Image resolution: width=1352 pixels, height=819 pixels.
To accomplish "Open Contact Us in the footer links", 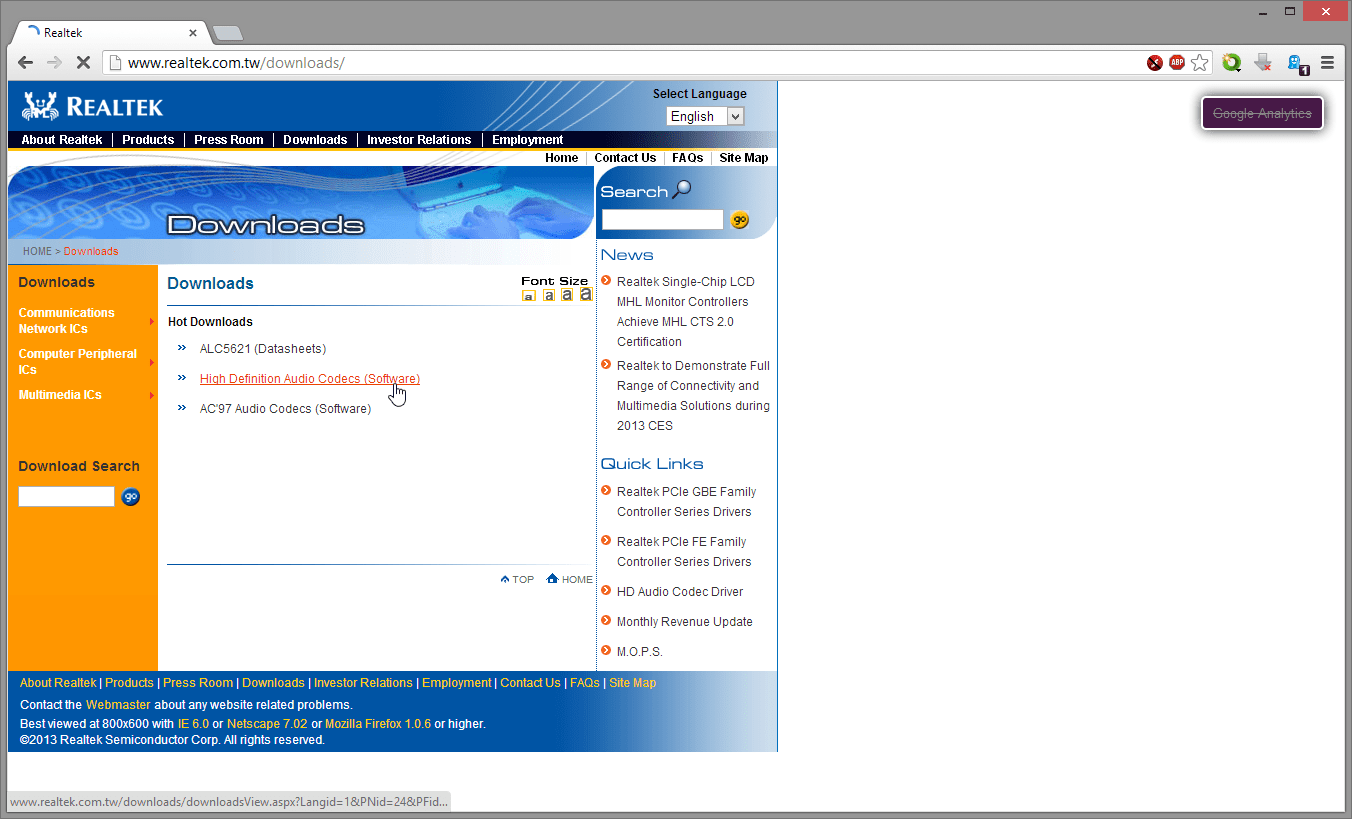I will click(530, 683).
